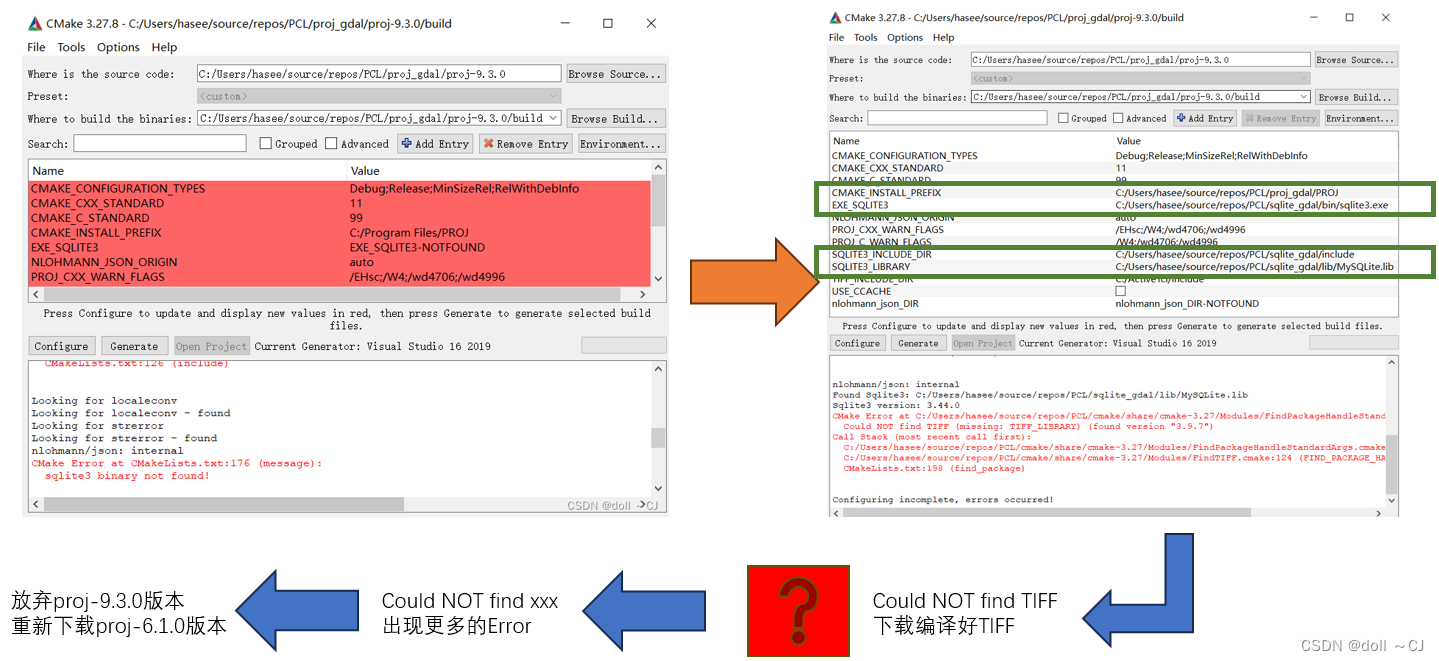Open Help menu in right CMake window
The height and width of the screenshot is (661, 1439).
[x=943, y=38]
